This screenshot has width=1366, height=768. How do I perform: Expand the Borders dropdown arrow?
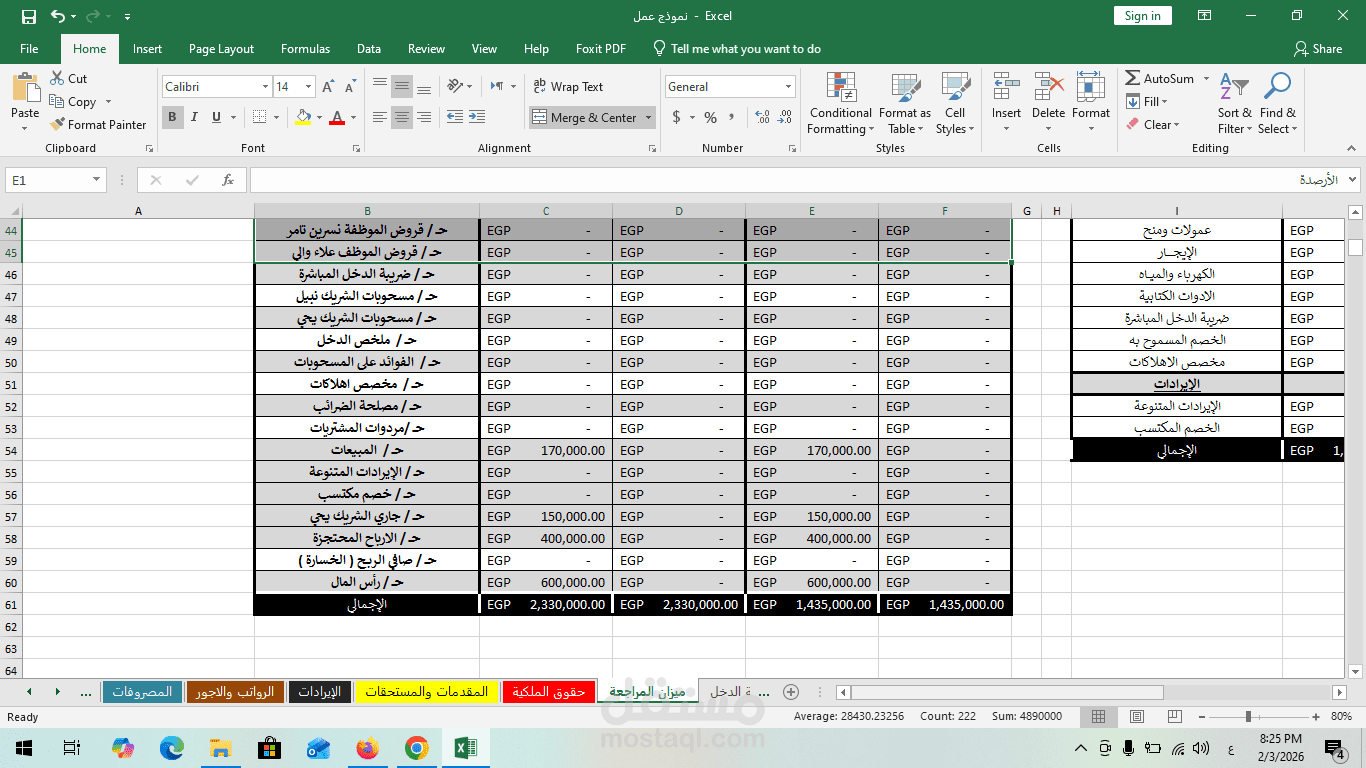point(277,117)
